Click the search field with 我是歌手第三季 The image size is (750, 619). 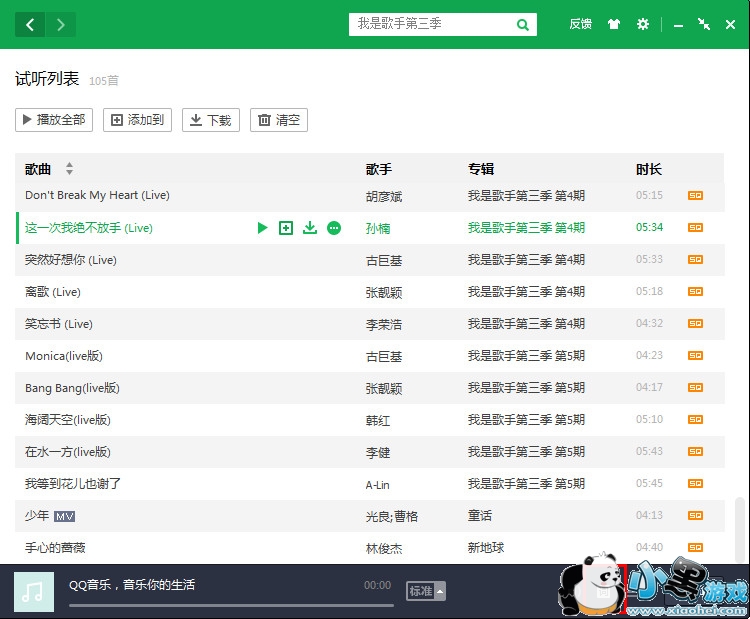pyautogui.click(x=430, y=25)
